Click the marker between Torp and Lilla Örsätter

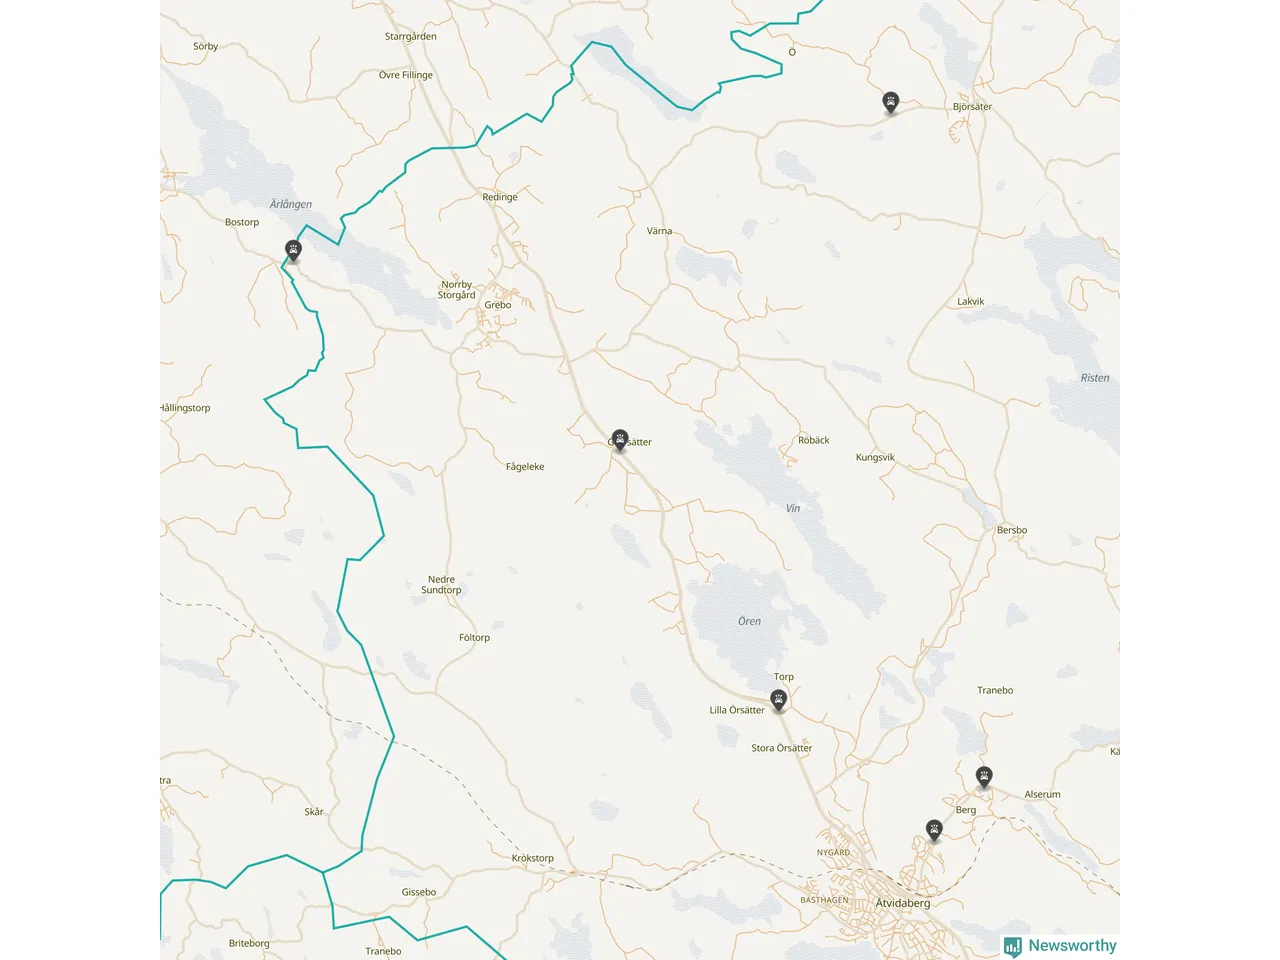(x=779, y=699)
